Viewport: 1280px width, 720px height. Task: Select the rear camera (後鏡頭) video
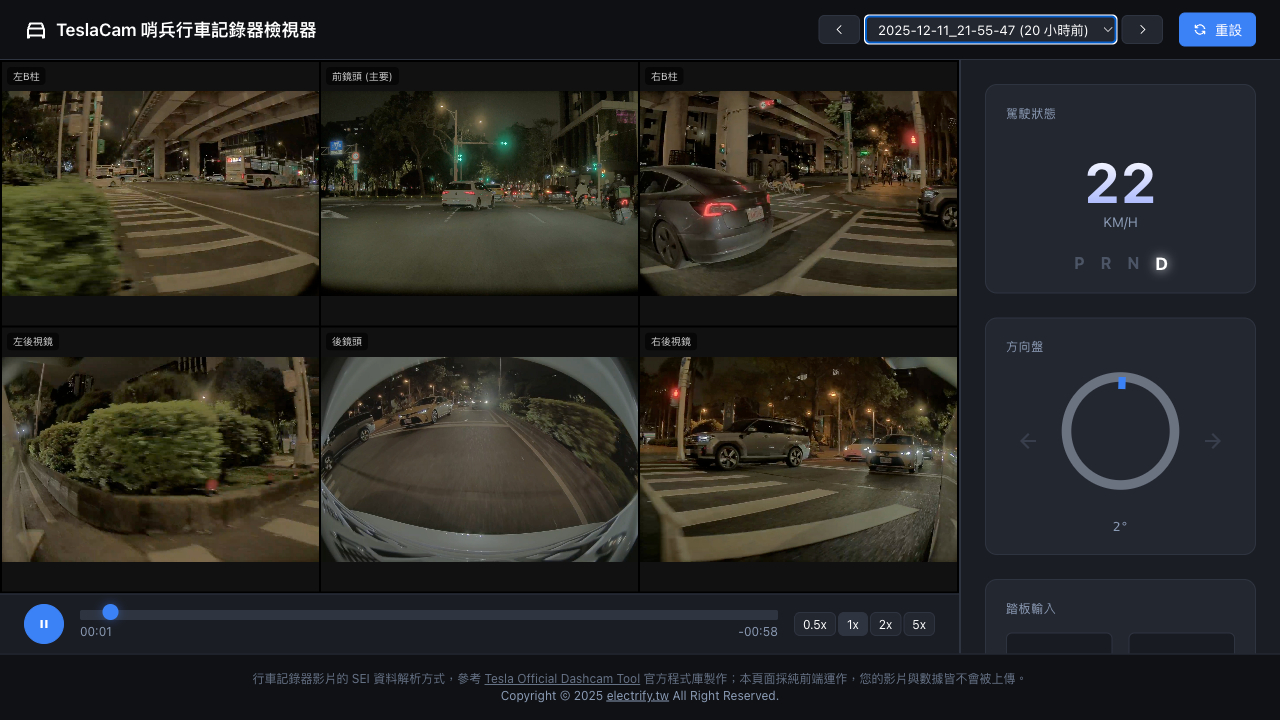click(479, 459)
